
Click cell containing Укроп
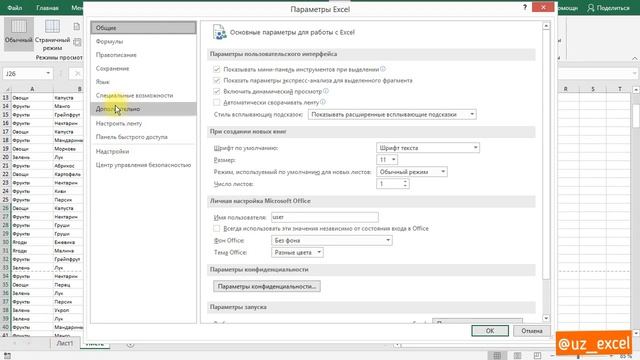coord(68,310)
